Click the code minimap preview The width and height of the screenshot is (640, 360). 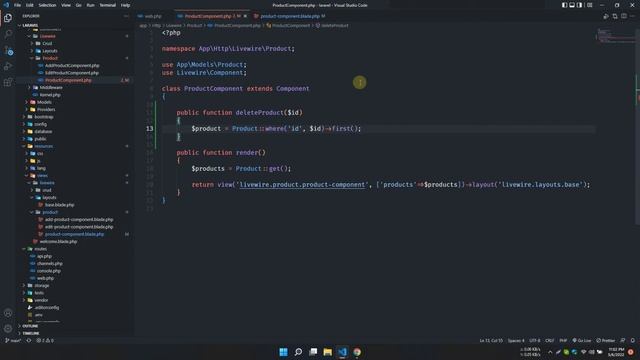[615, 37]
